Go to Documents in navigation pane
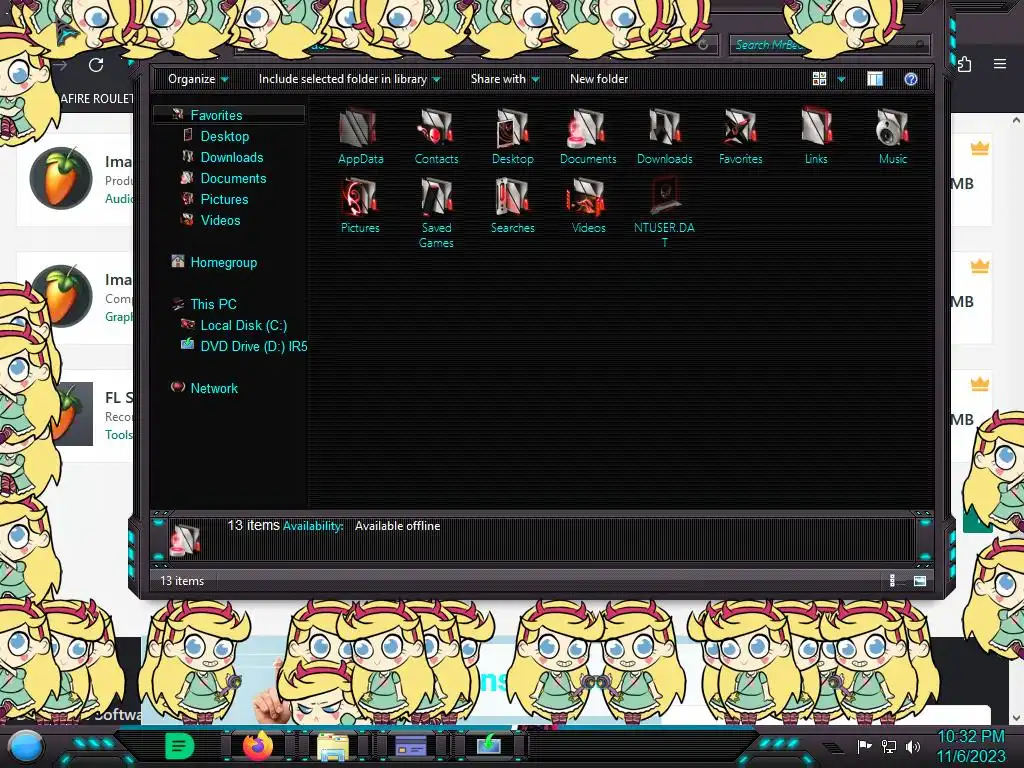Screen dimensions: 1024x768 pyautogui.click(x=233, y=178)
